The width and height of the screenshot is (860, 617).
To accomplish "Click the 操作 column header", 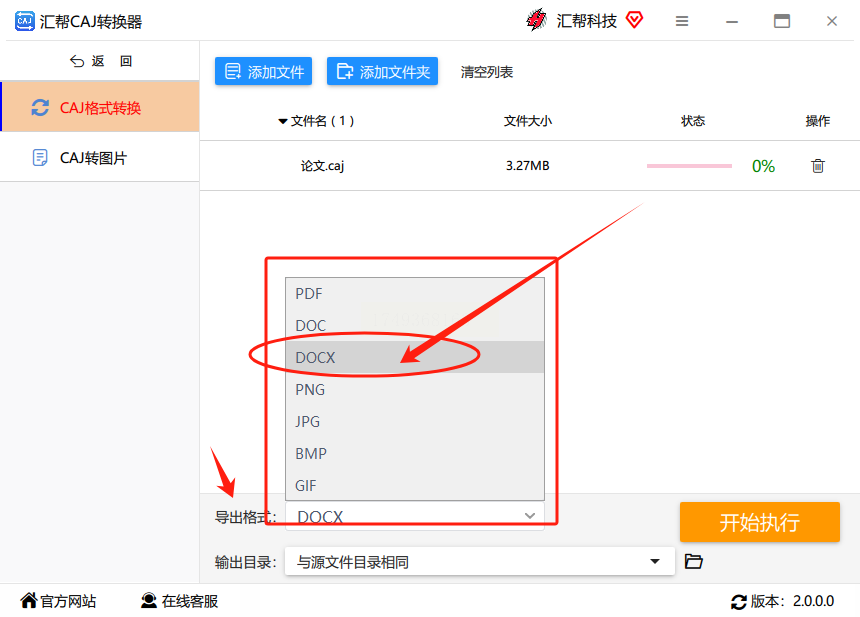I will (x=817, y=121).
